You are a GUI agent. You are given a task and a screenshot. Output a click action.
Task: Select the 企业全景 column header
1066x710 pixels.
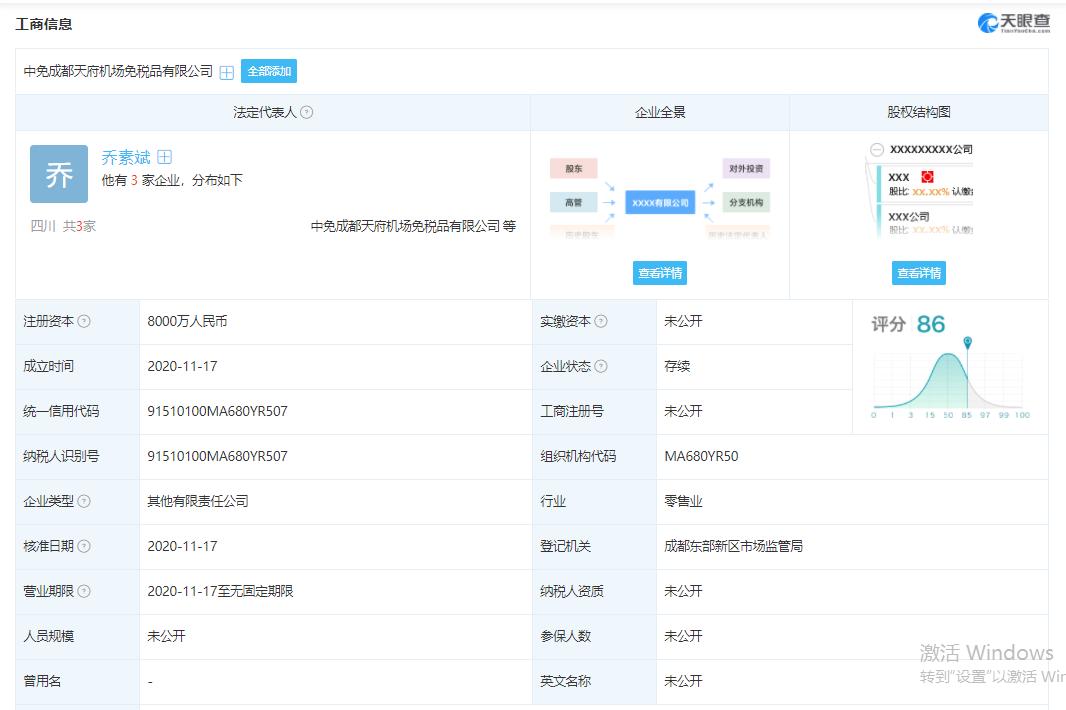point(660,113)
